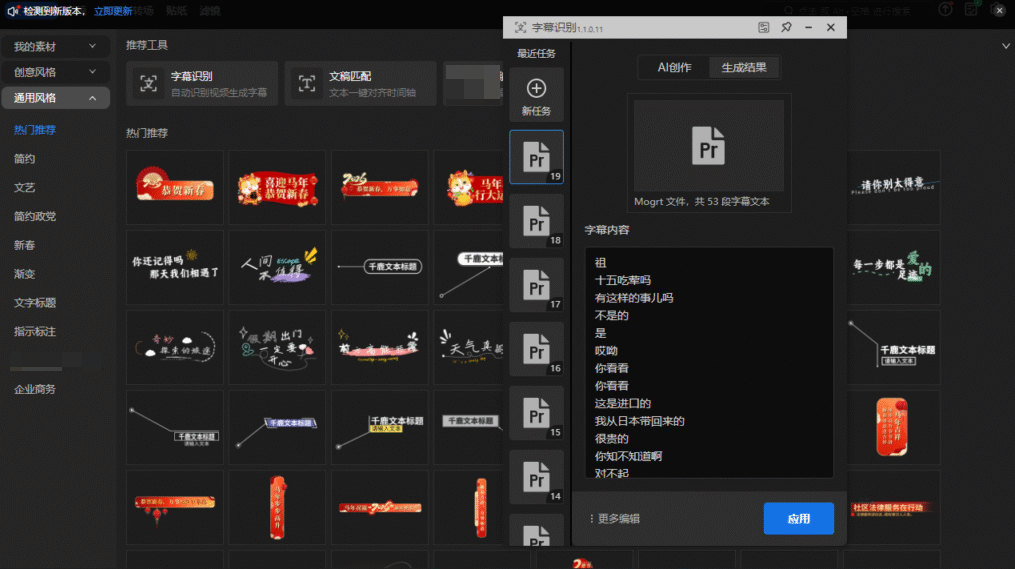The width and height of the screenshot is (1015, 569).
Task: Pin the 字幕识别 window
Action: pyautogui.click(x=786, y=27)
